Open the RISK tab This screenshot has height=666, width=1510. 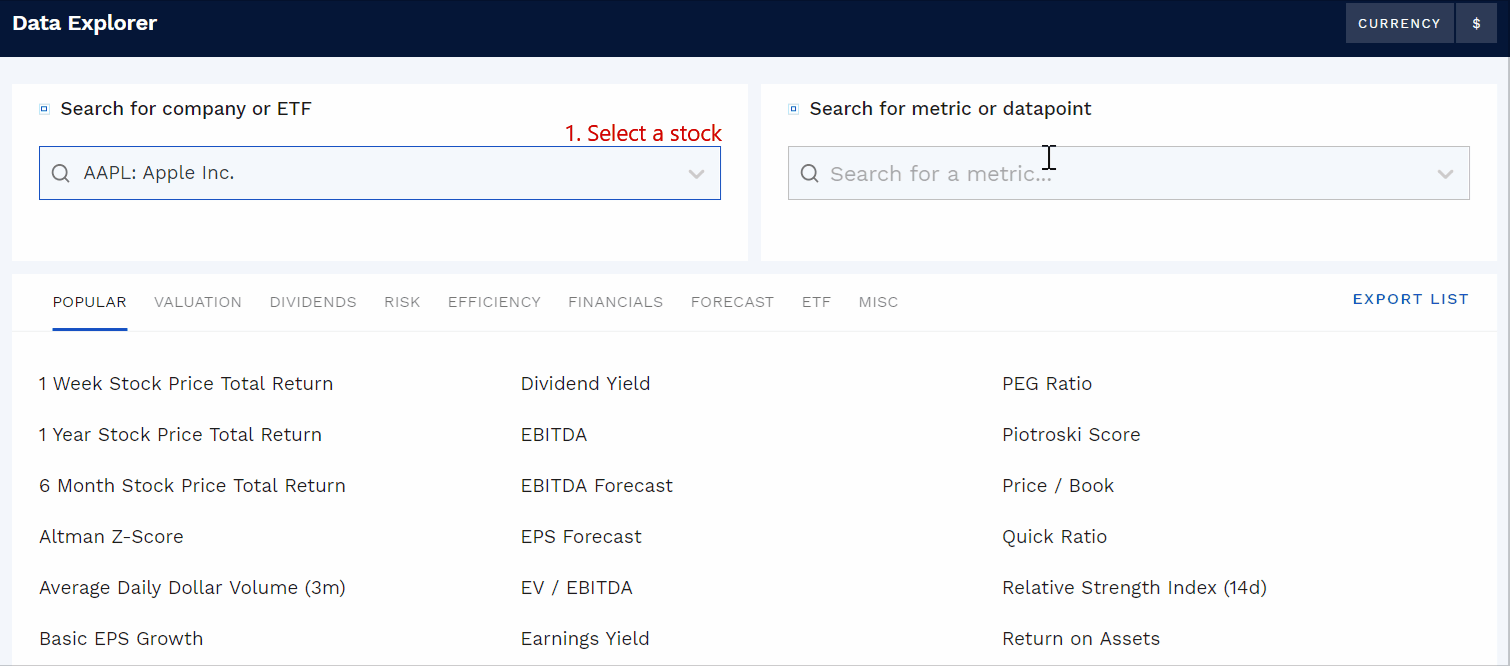coord(402,302)
